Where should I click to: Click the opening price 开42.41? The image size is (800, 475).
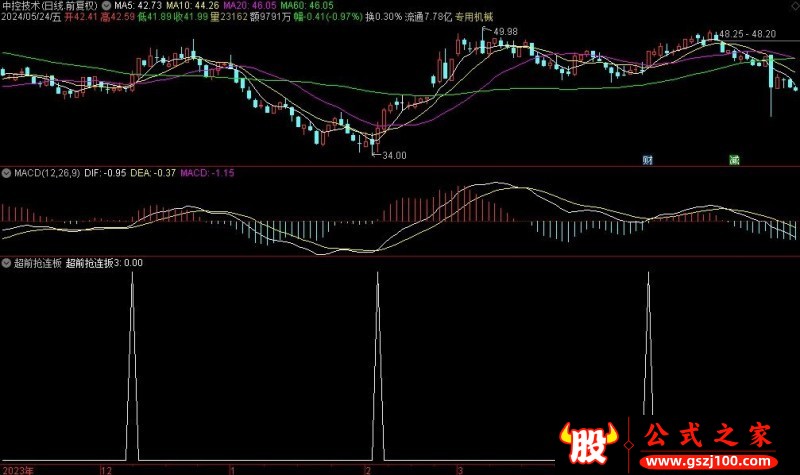81,17
